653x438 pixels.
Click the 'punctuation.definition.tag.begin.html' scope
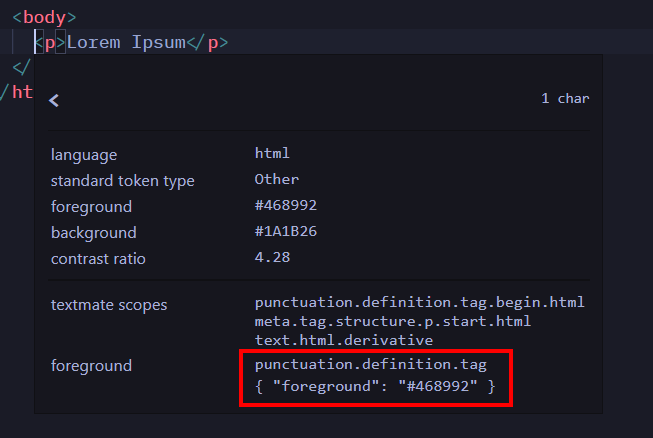[x=419, y=303]
